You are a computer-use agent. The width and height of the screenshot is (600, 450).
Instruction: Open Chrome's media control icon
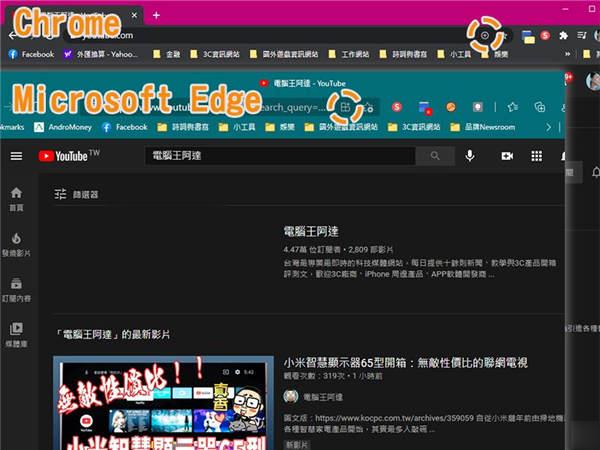point(582,36)
